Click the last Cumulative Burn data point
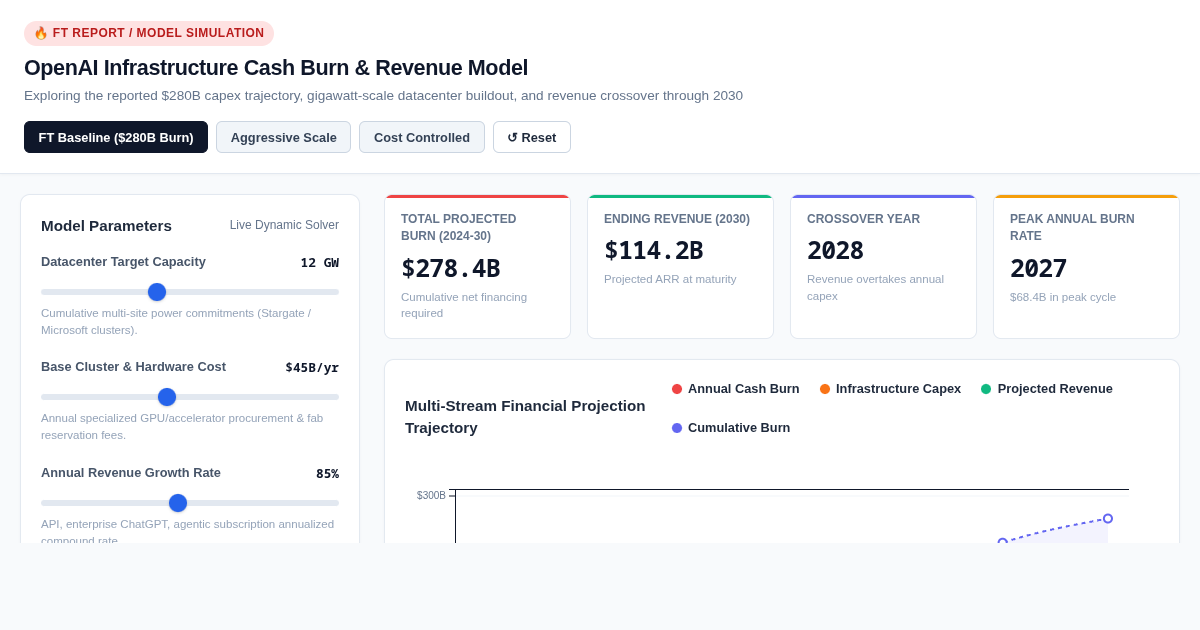1200x630 pixels. tap(1108, 519)
